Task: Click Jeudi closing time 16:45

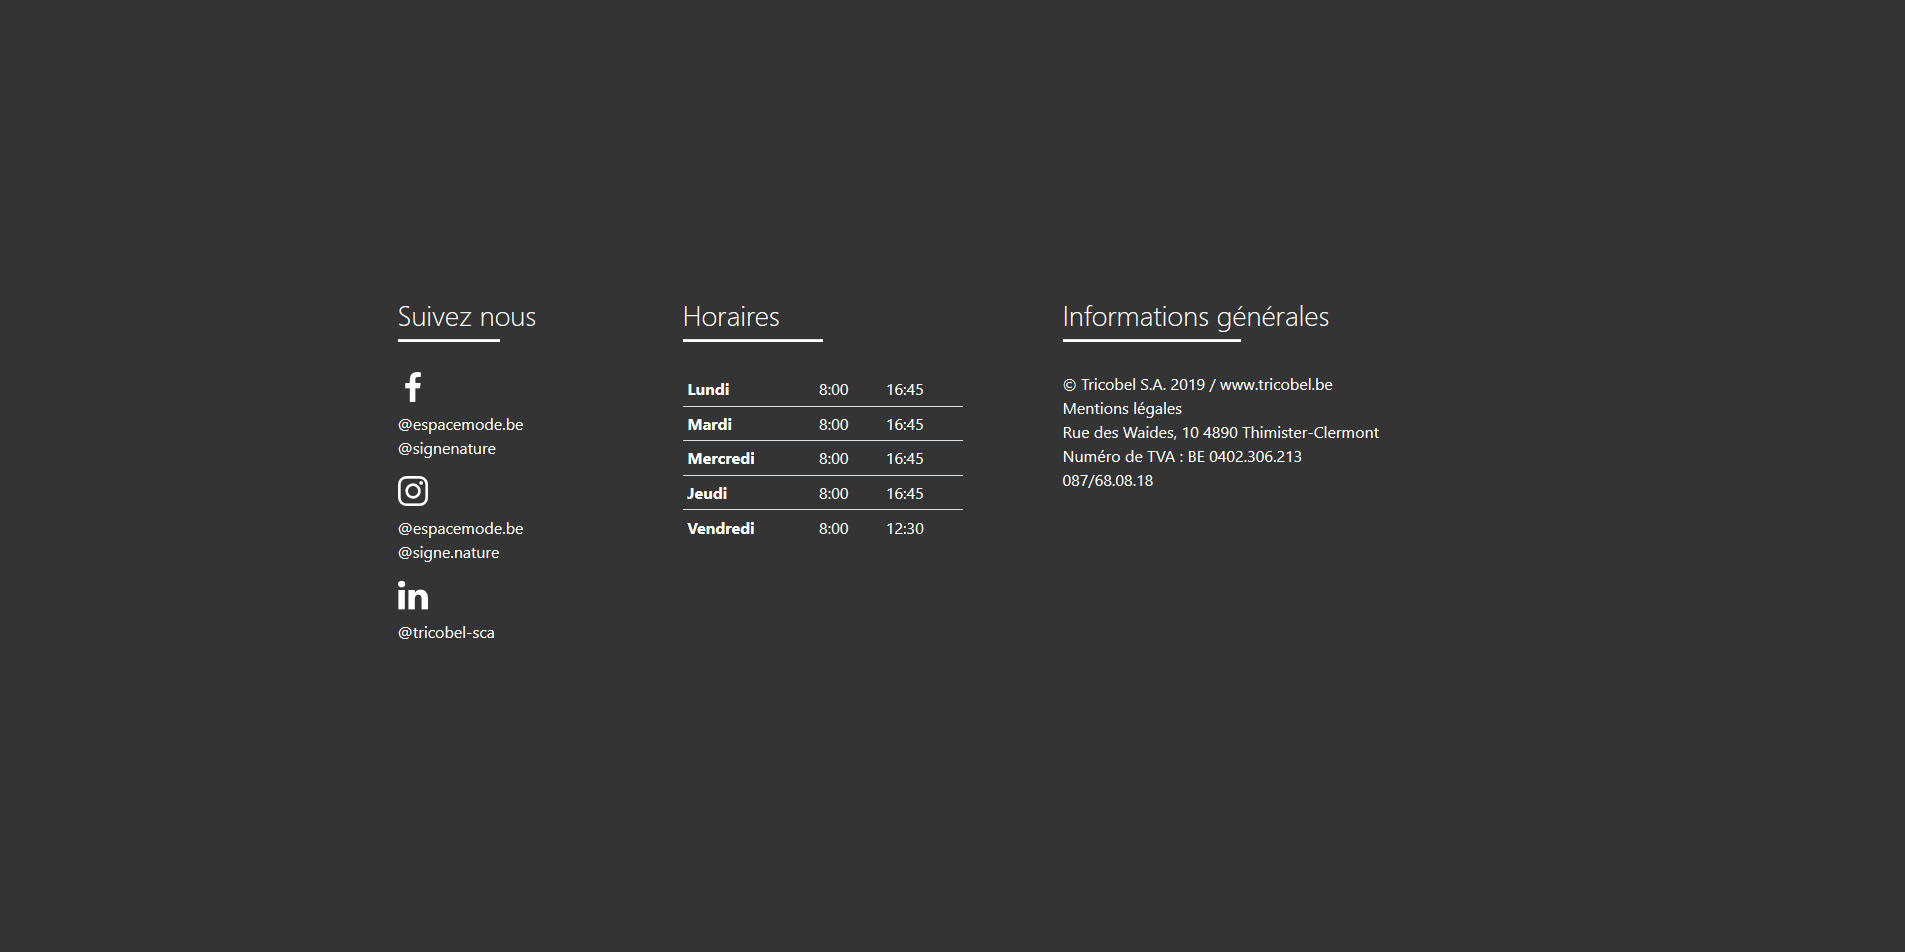Action: tap(905, 493)
